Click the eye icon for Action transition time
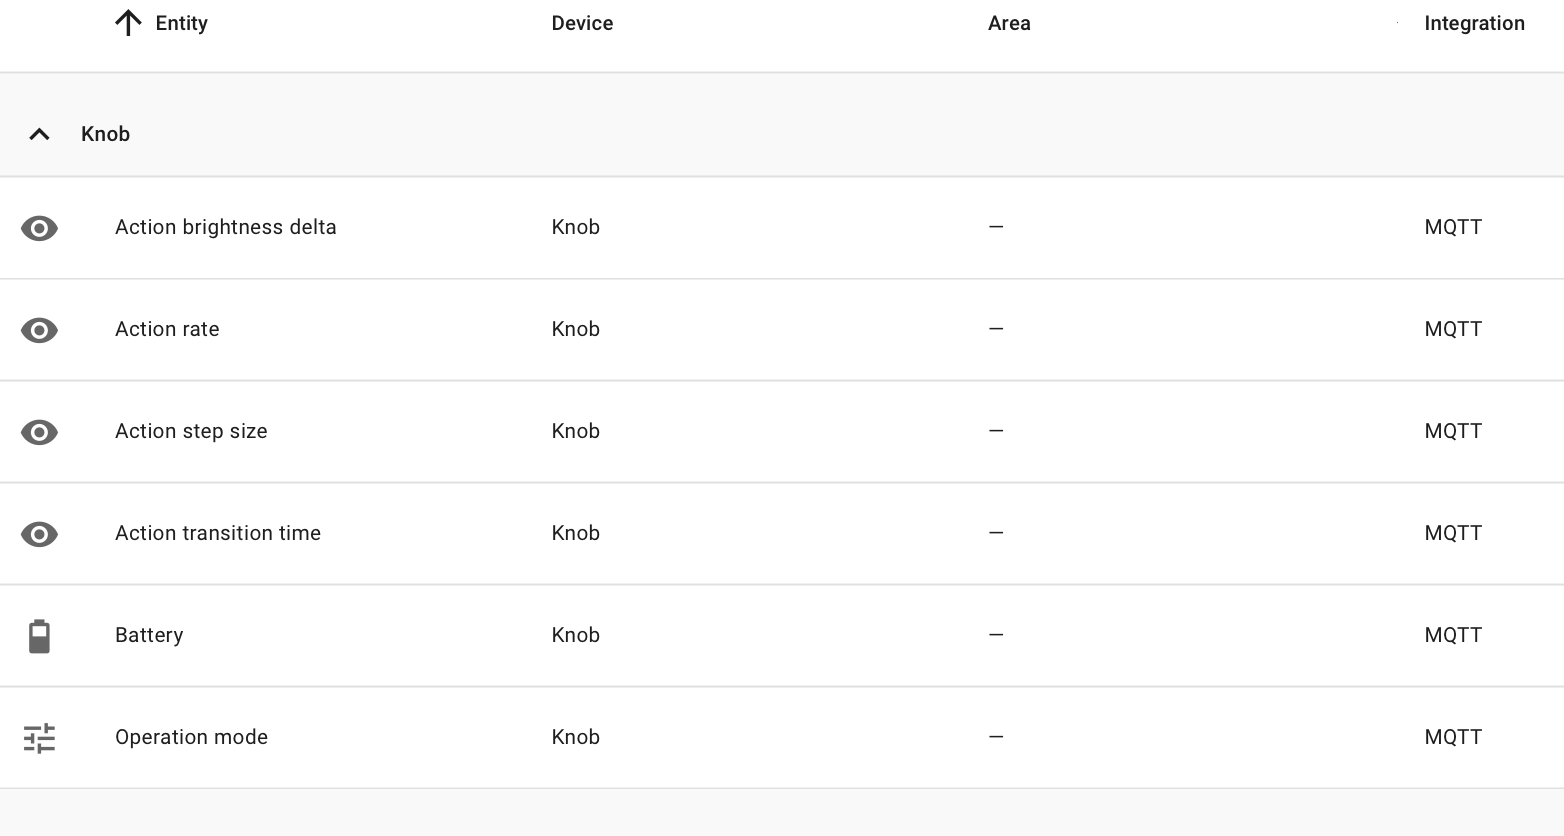Screen dimensions: 1564x836 [39, 534]
